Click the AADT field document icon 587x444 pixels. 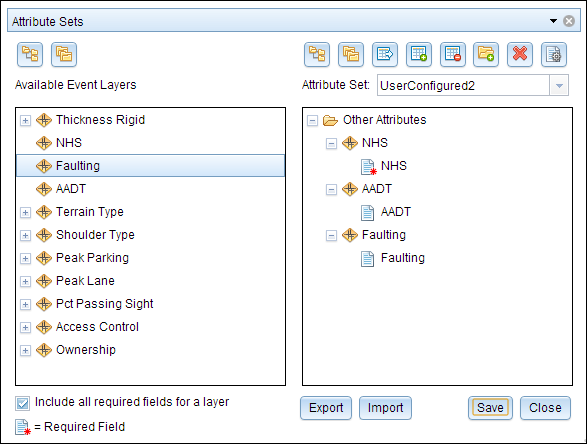pos(367,213)
